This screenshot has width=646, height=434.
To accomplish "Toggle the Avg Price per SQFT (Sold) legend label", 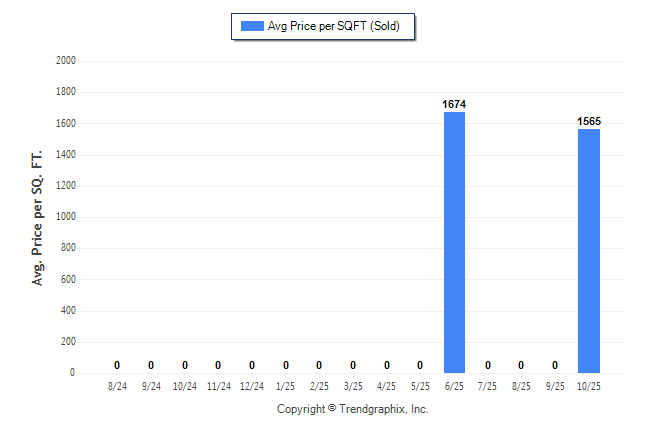I will coord(333,26).
